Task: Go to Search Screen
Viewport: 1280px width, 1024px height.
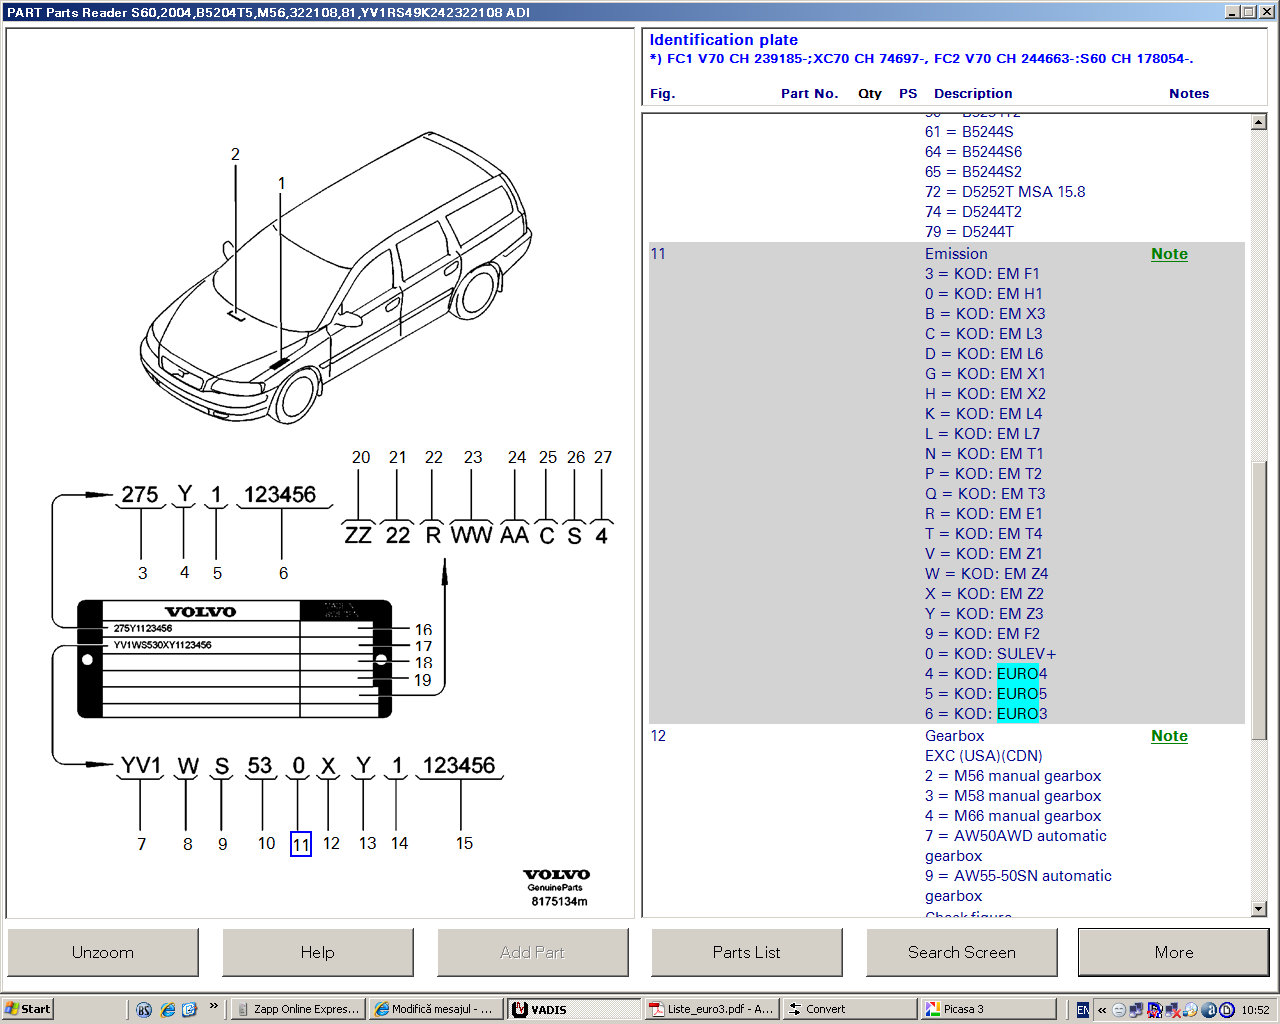Action: pyautogui.click(x=962, y=952)
